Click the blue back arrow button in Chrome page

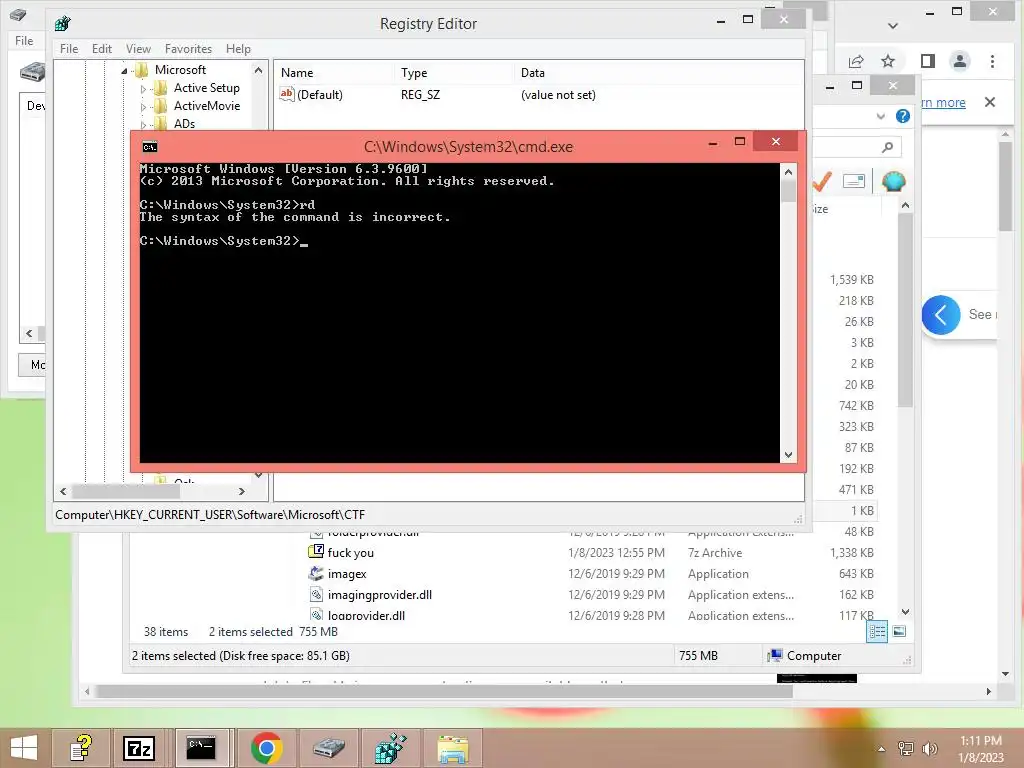point(940,315)
